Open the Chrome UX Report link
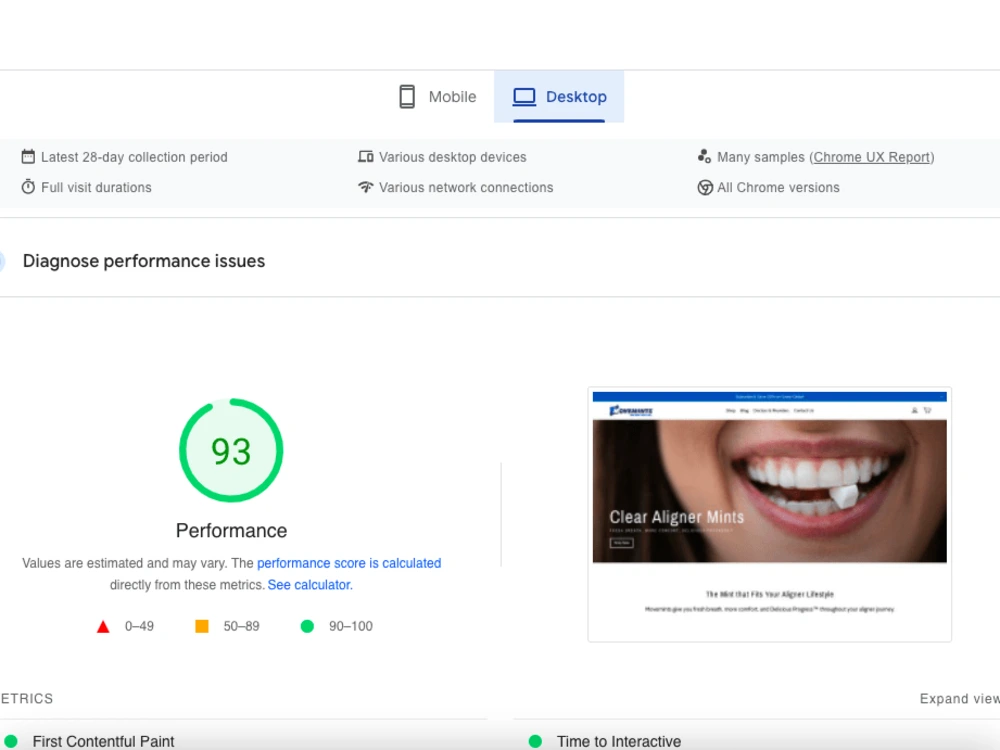The image size is (1000, 750). [872, 157]
